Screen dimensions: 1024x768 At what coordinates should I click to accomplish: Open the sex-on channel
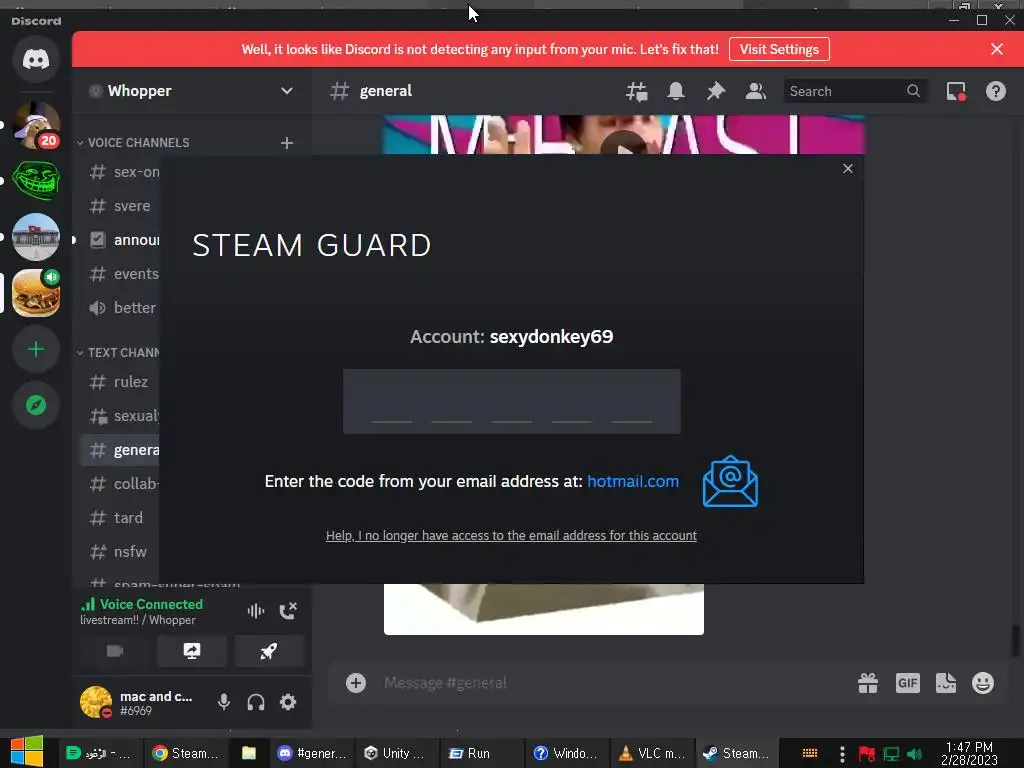tap(123, 172)
